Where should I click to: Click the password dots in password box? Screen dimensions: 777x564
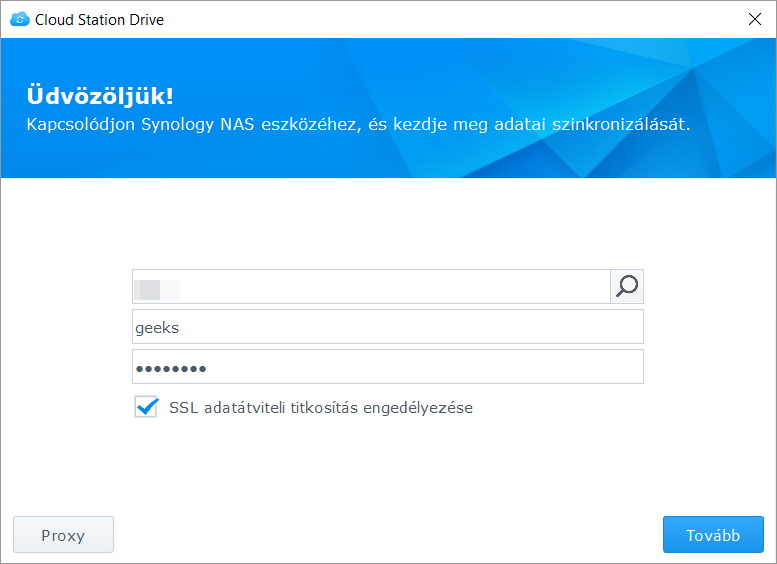click(x=171, y=368)
